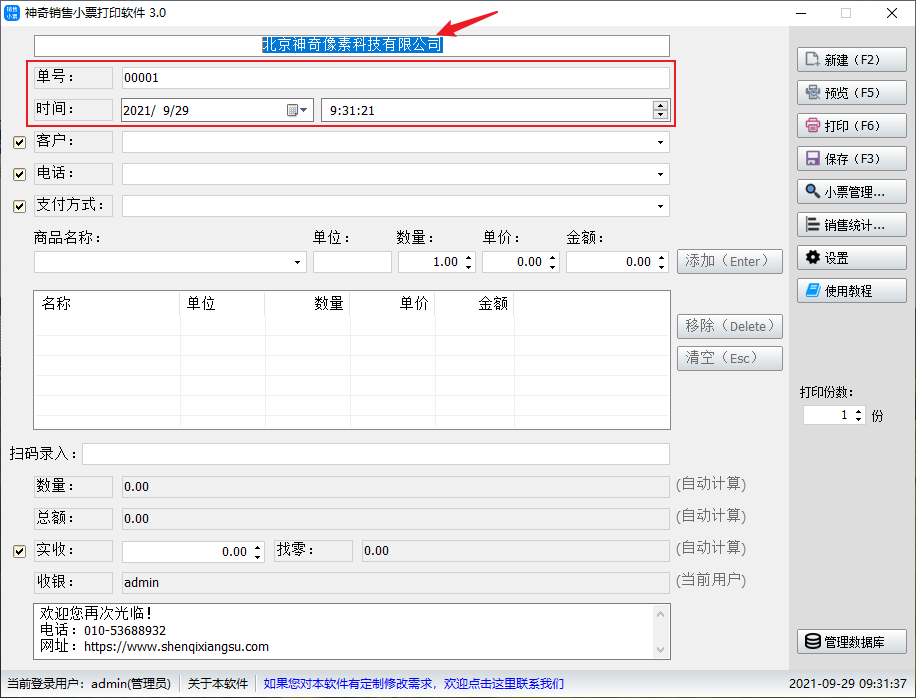Toggle the 实收 checkbox
The width and height of the screenshot is (916, 698).
coord(20,551)
